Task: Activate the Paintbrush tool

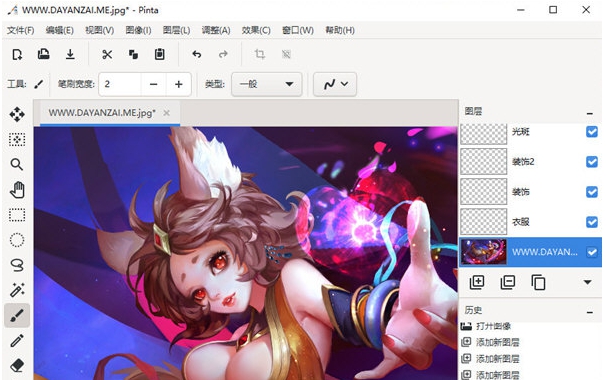Action: coord(17,315)
